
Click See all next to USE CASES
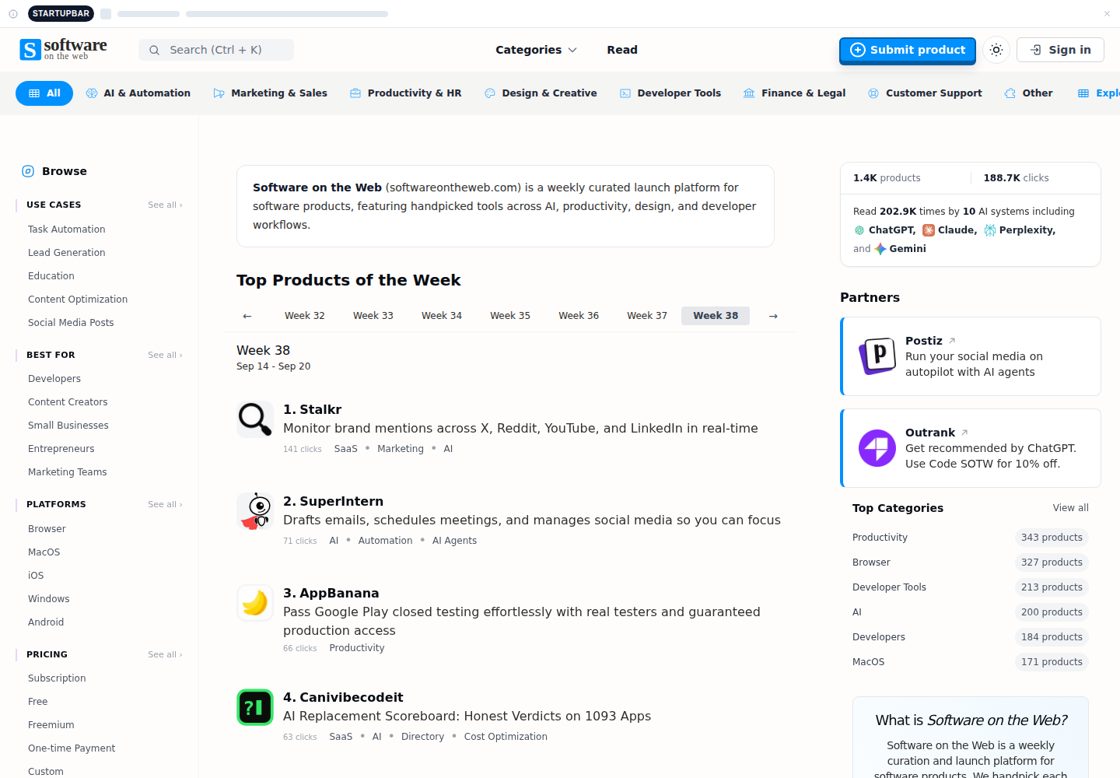pos(165,205)
